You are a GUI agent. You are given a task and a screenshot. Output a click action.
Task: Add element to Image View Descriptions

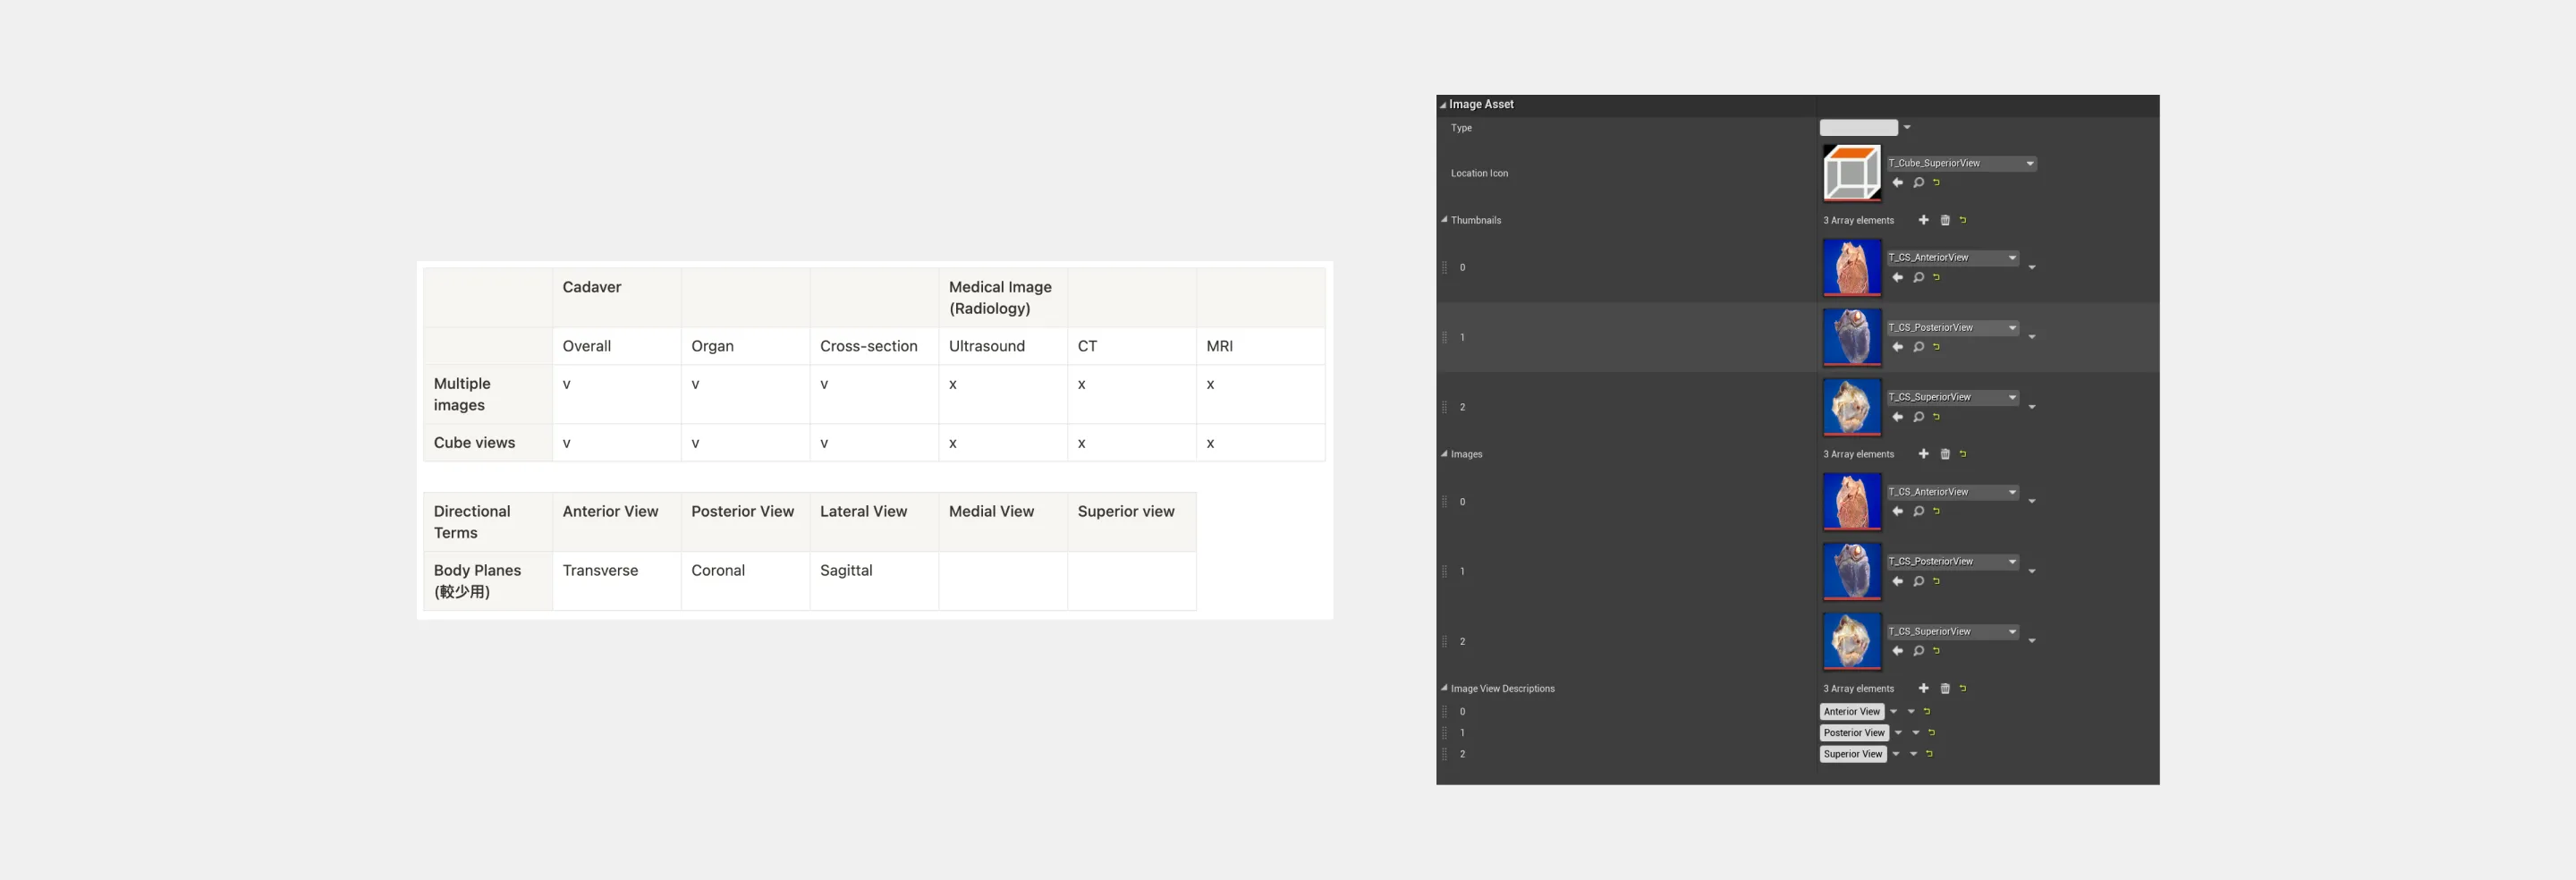(1923, 689)
